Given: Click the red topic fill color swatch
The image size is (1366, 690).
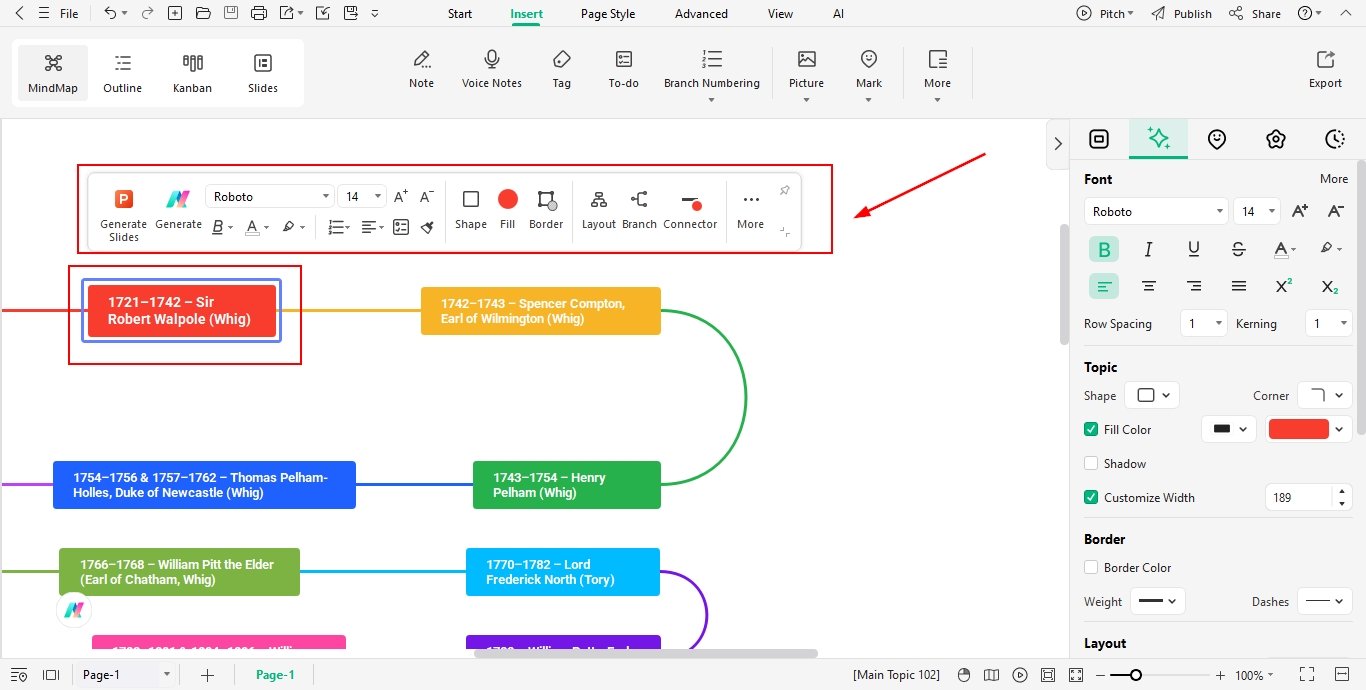Looking at the screenshot, I should click(x=1299, y=429).
